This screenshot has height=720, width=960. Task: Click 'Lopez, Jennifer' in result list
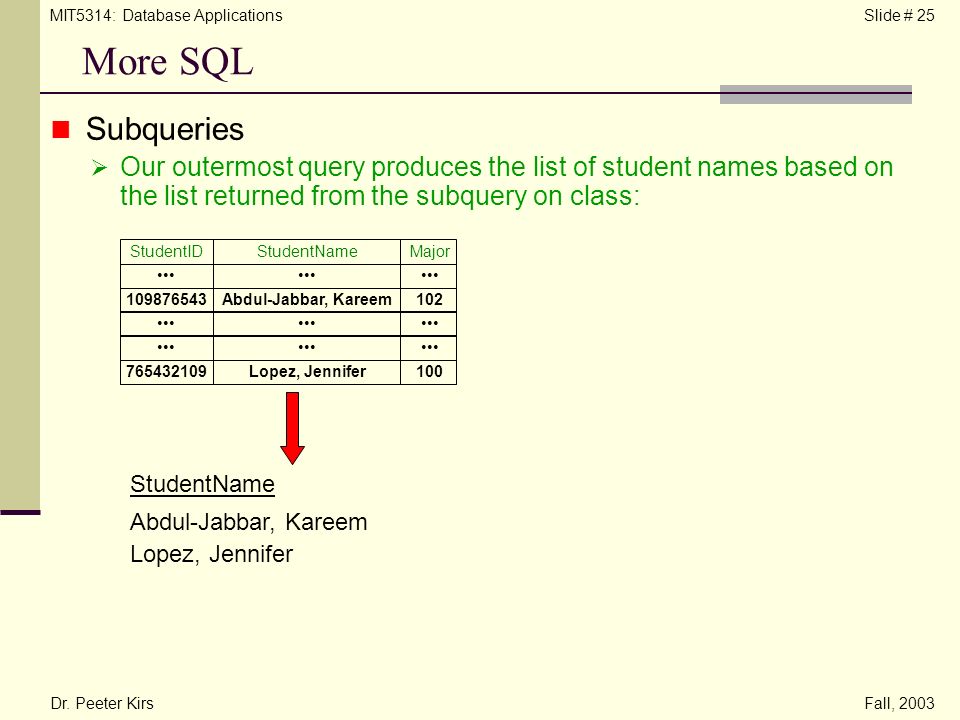(211, 554)
